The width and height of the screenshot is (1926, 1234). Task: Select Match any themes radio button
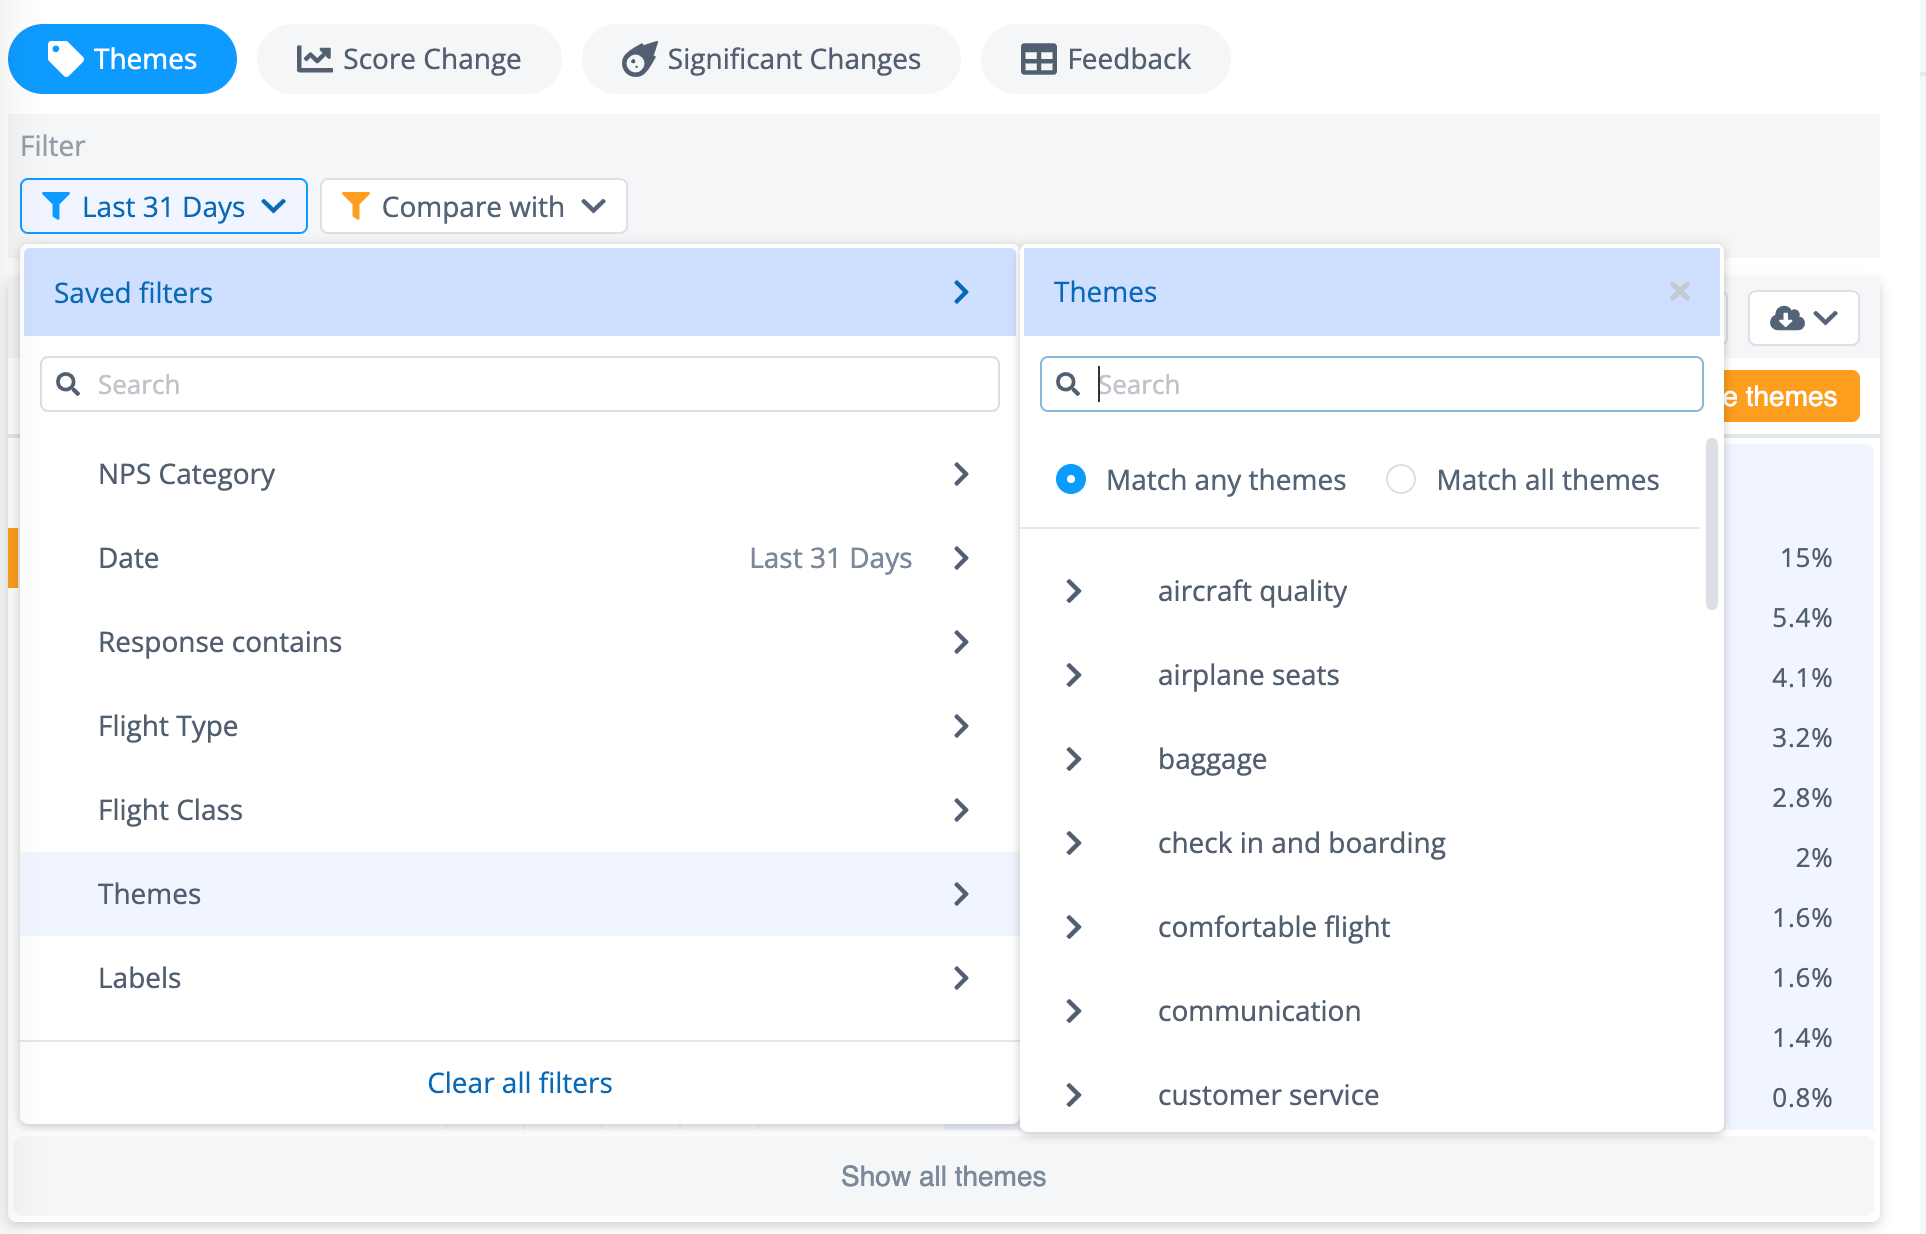(1071, 480)
